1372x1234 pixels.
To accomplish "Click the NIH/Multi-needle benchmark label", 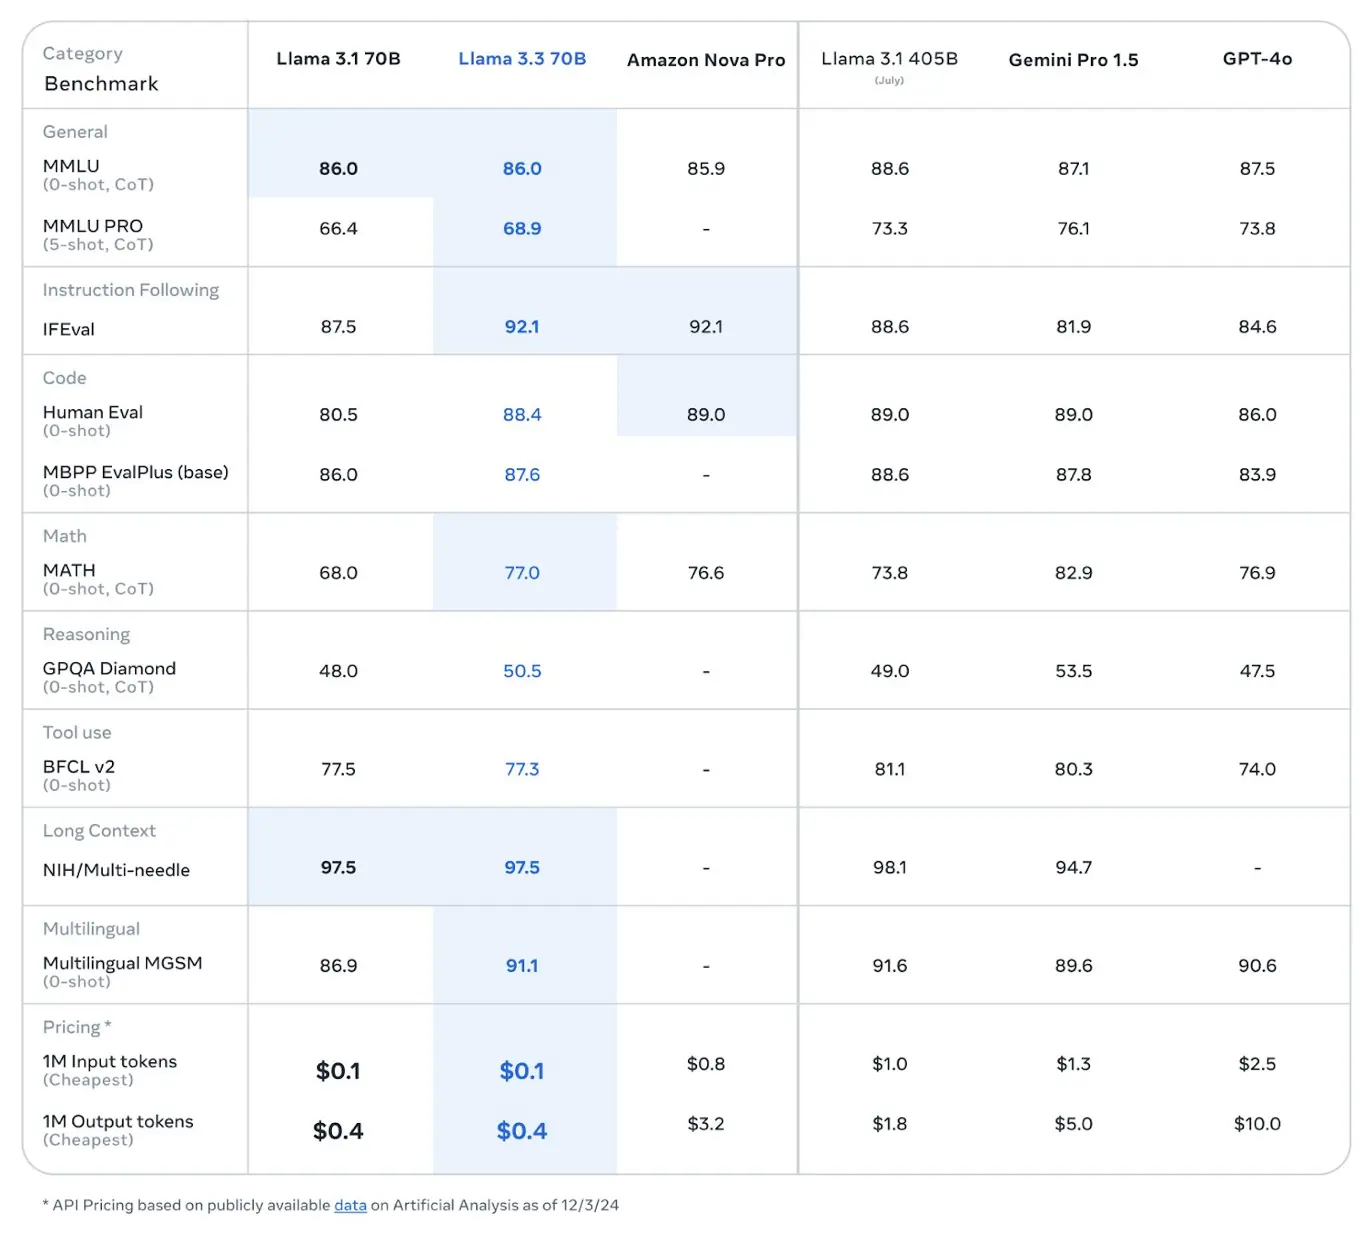I will [116, 870].
